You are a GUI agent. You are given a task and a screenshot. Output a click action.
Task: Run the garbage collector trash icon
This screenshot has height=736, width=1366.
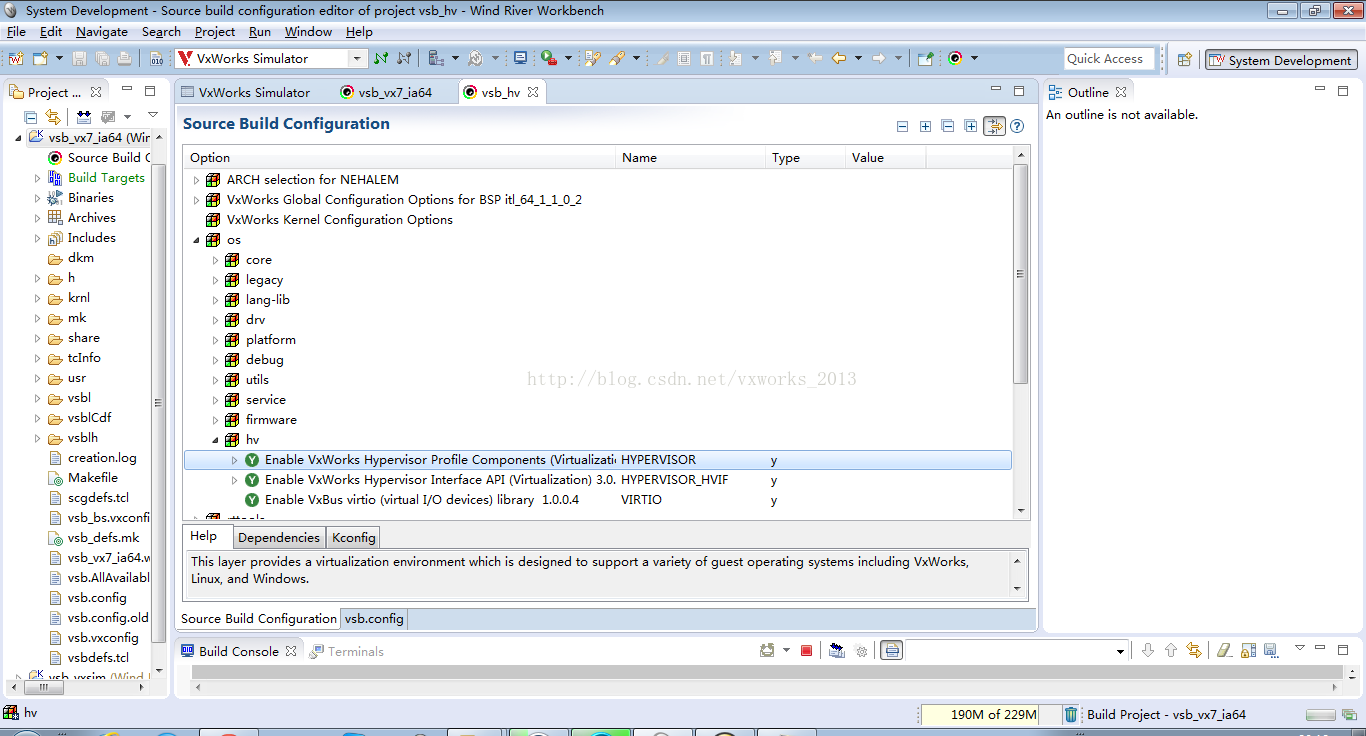point(1071,714)
